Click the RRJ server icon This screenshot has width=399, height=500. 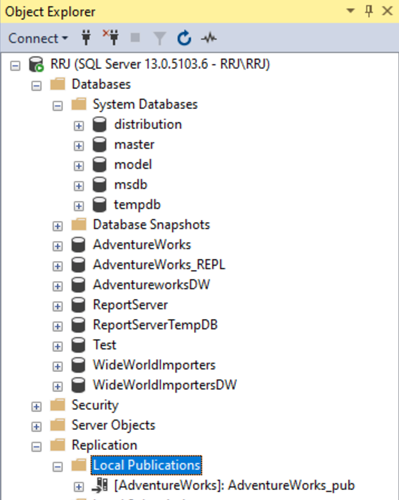(x=36, y=64)
